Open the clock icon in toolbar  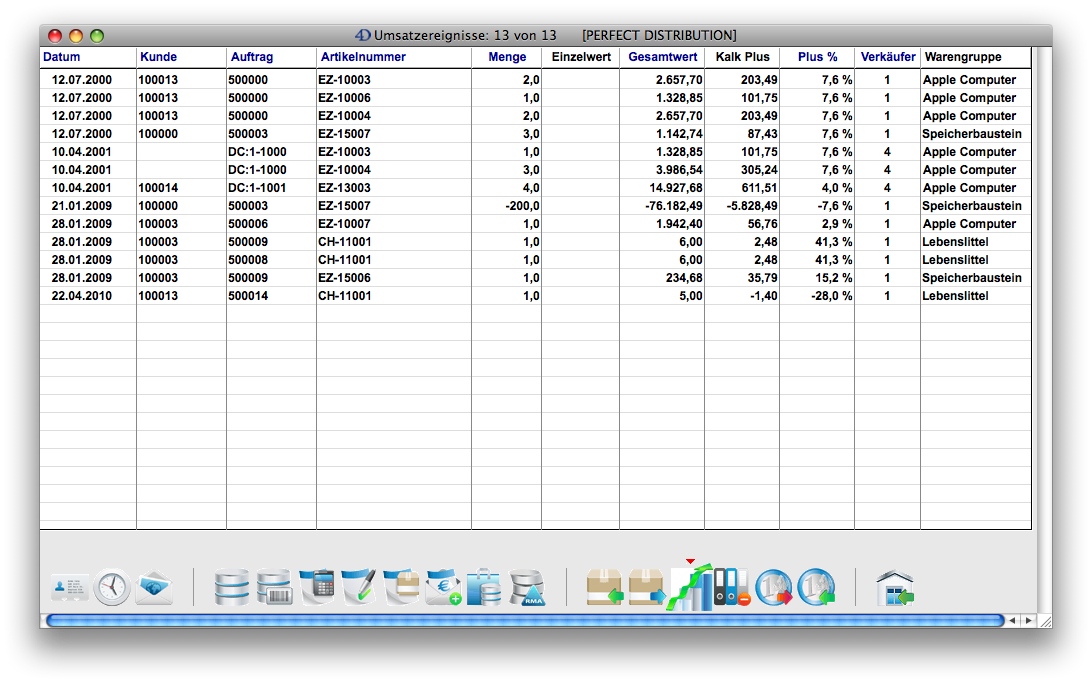click(112, 587)
